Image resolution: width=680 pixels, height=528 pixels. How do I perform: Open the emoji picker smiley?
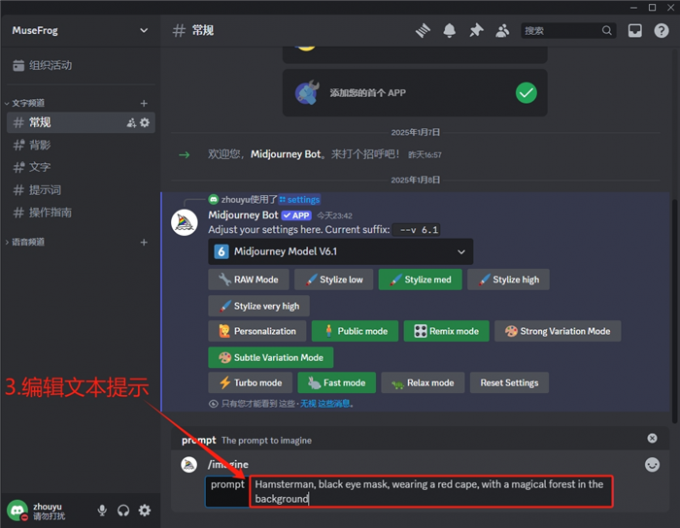652,465
